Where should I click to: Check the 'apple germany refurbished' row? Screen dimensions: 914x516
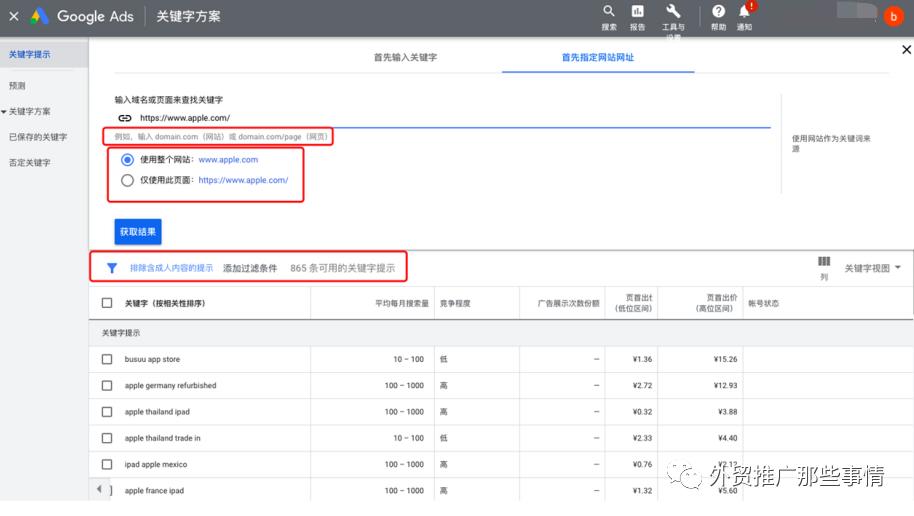[107, 385]
